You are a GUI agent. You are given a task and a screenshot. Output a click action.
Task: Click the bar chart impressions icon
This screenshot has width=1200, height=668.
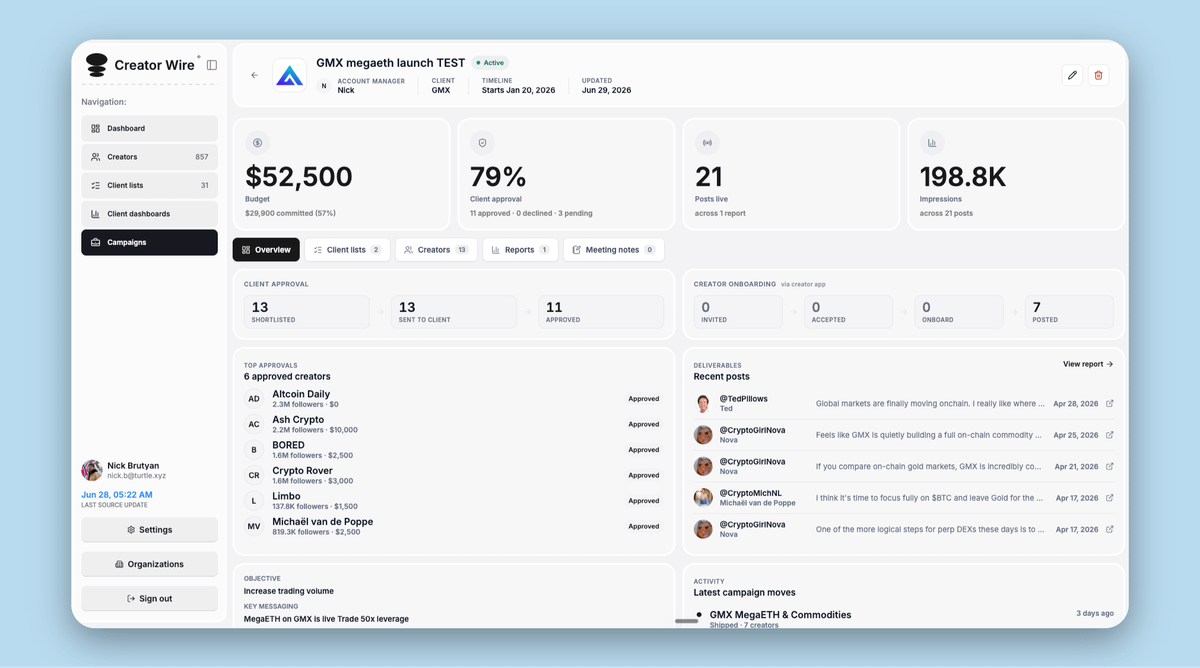tap(931, 143)
